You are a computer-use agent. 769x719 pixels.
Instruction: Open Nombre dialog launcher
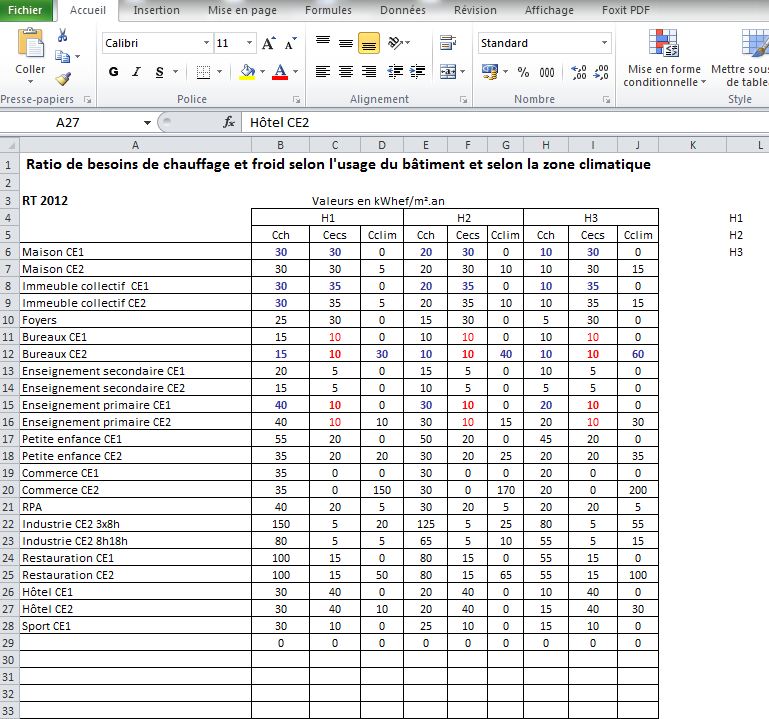[x=607, y=100]
